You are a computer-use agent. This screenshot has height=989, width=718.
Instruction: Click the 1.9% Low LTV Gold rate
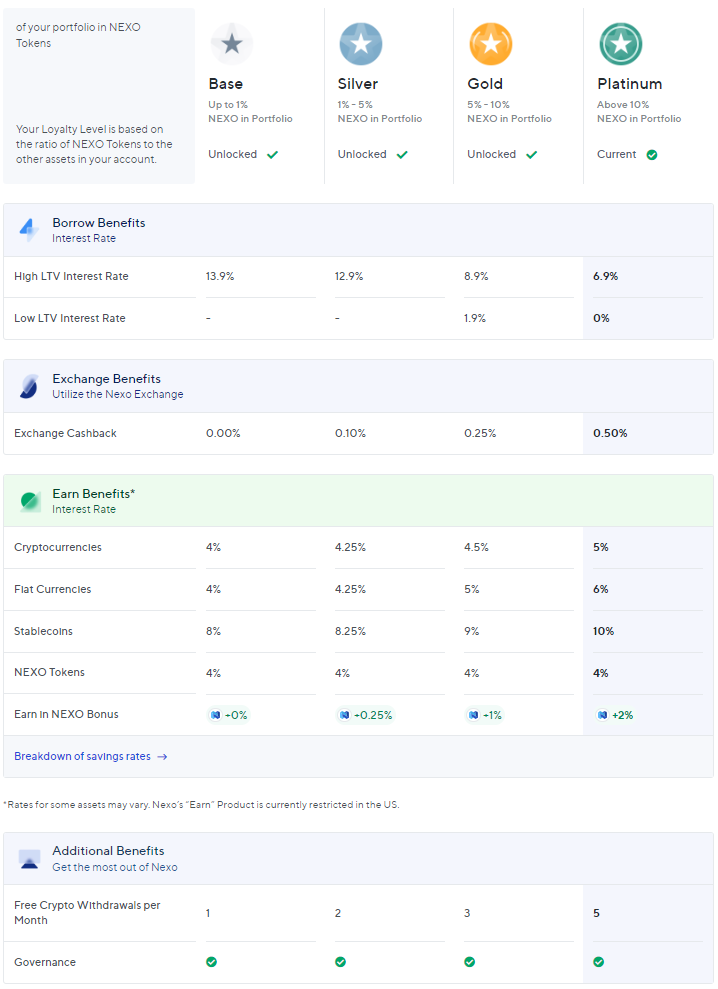pos(475,319)
